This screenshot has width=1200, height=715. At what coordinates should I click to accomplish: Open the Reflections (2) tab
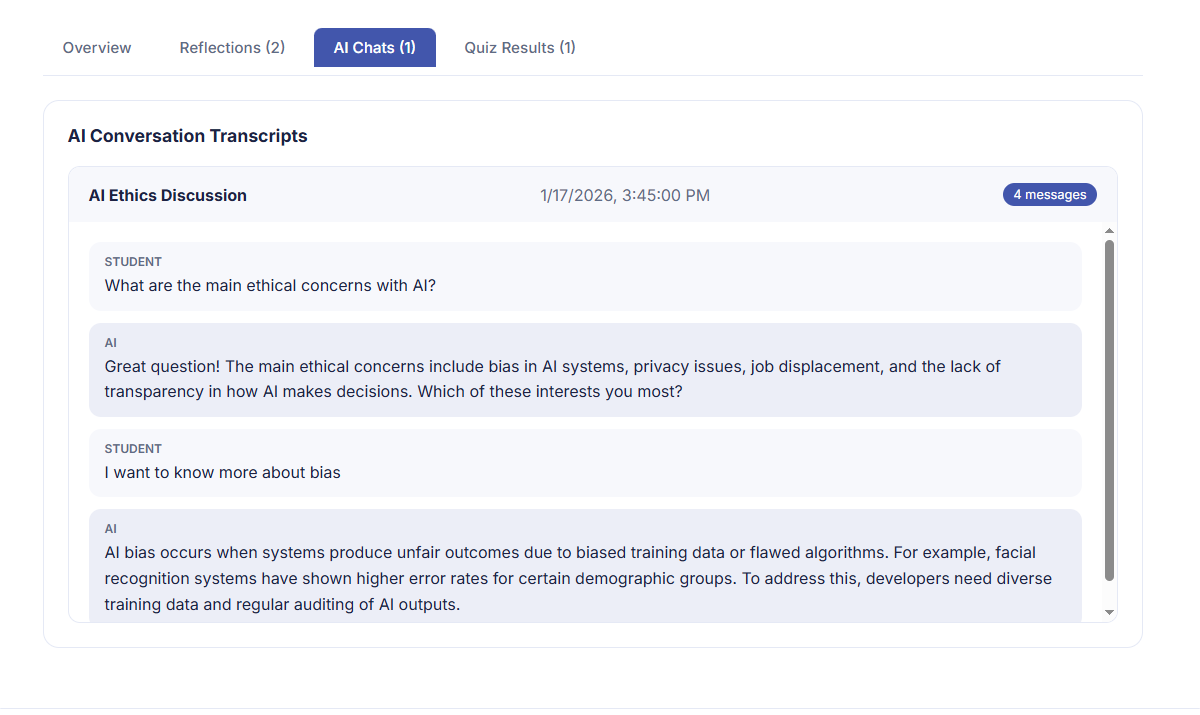232,48
